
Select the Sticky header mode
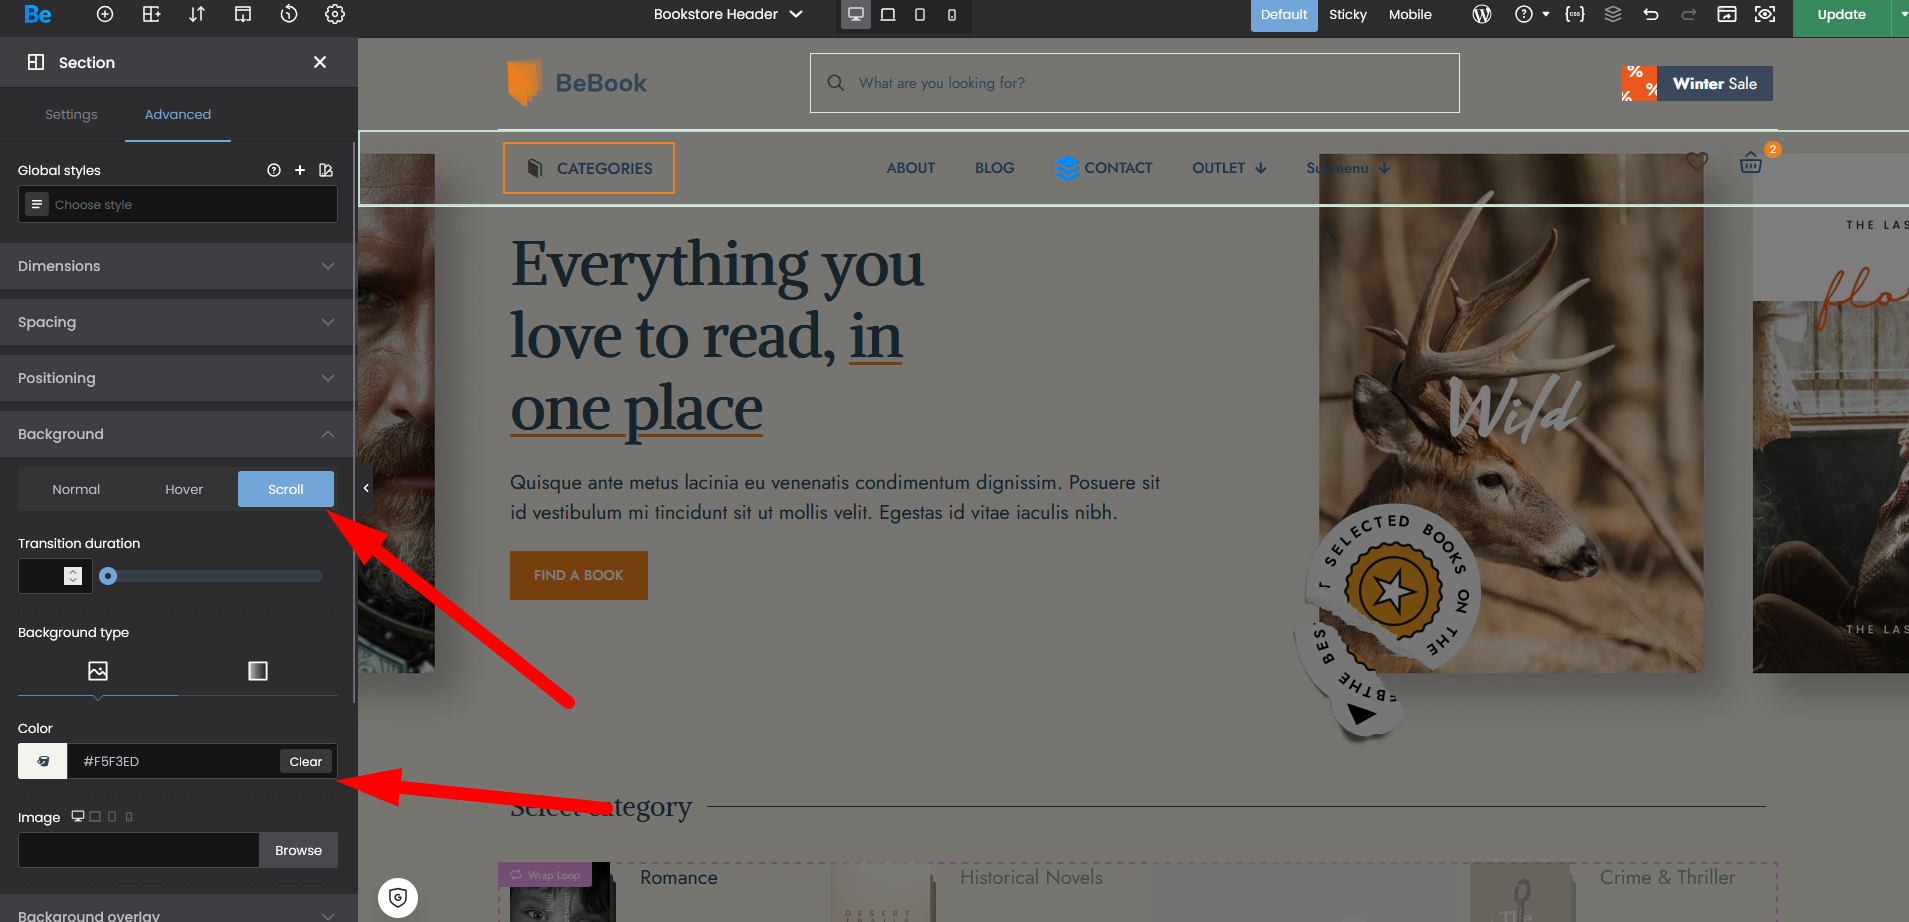tap(1347, 14)
